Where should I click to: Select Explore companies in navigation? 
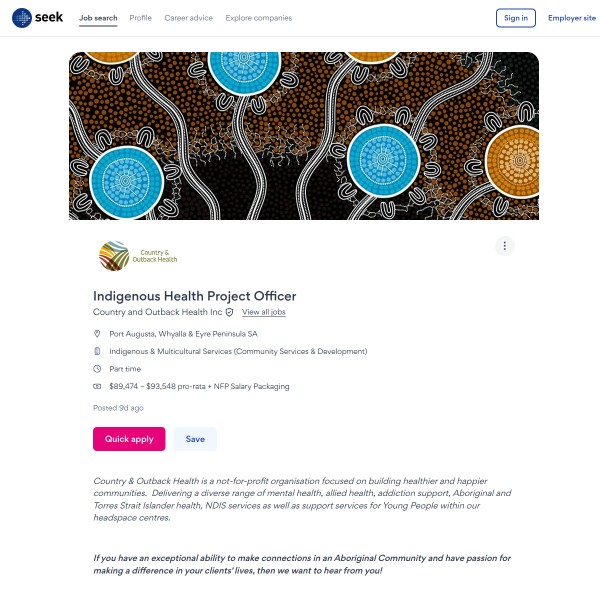coord(259,18)
